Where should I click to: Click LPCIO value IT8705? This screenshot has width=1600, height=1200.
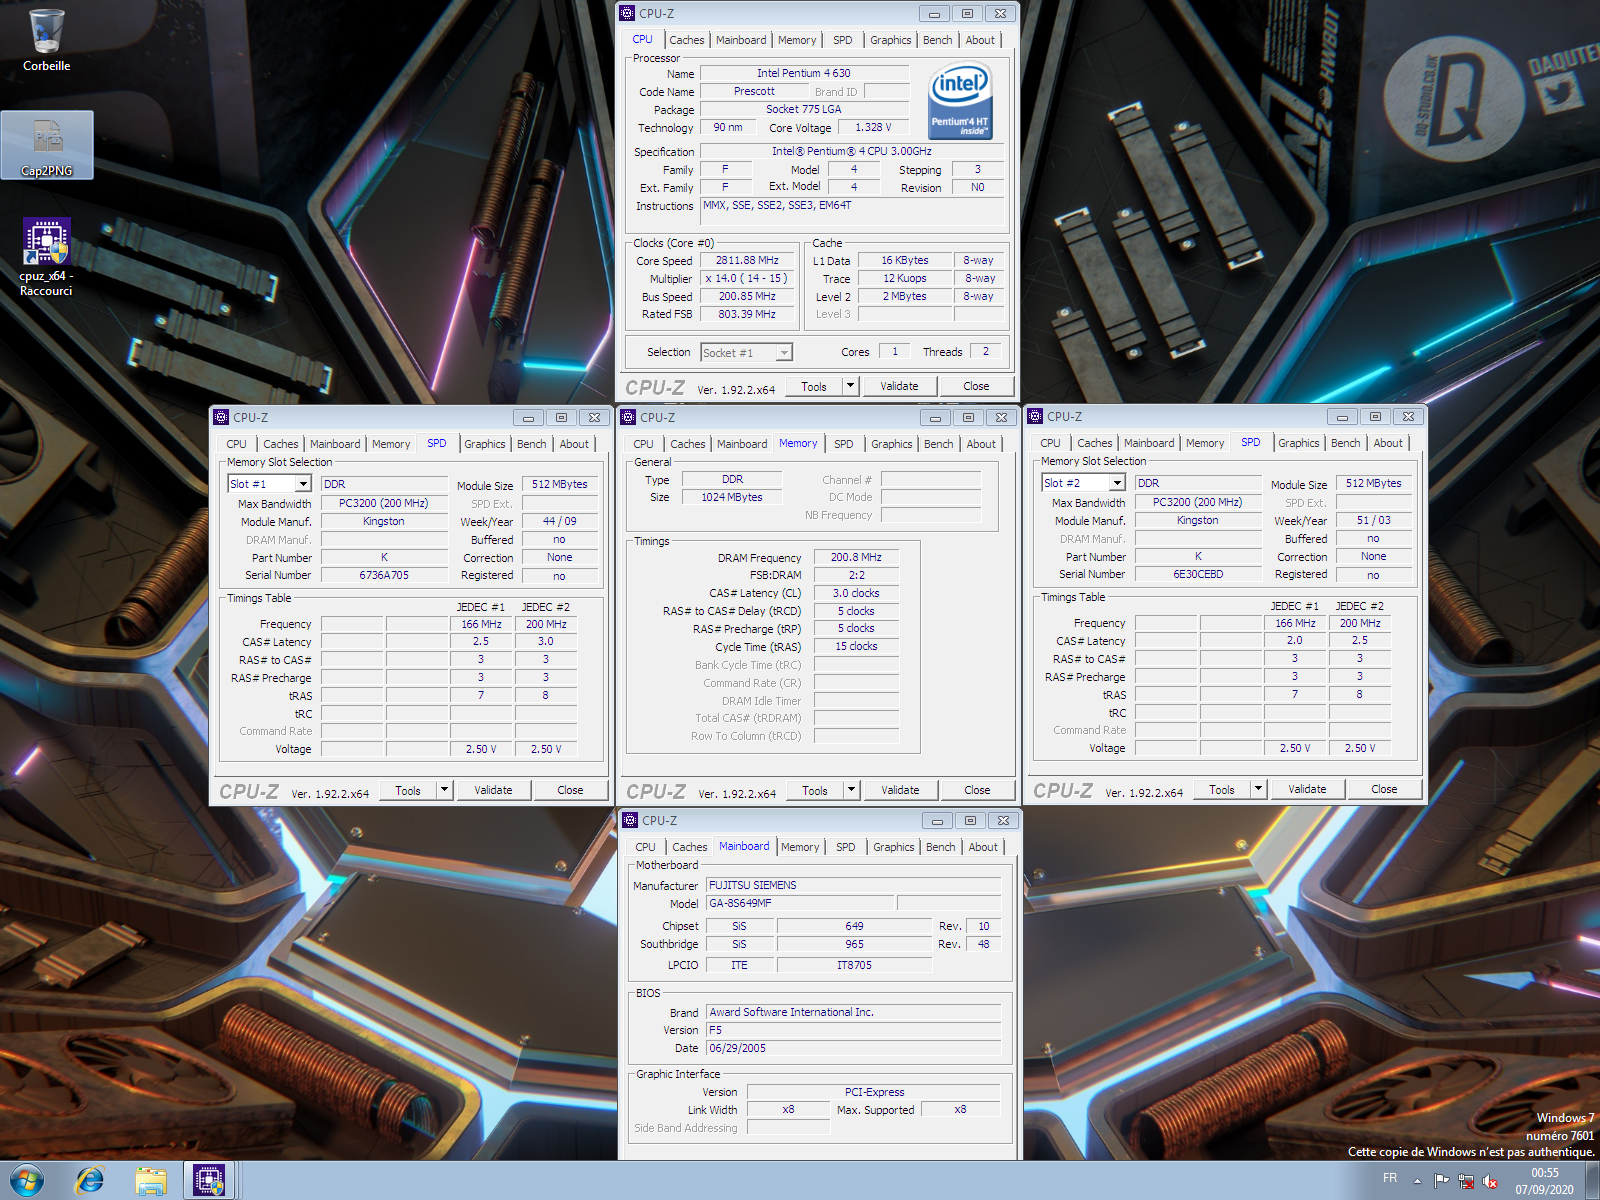(854, 965)
